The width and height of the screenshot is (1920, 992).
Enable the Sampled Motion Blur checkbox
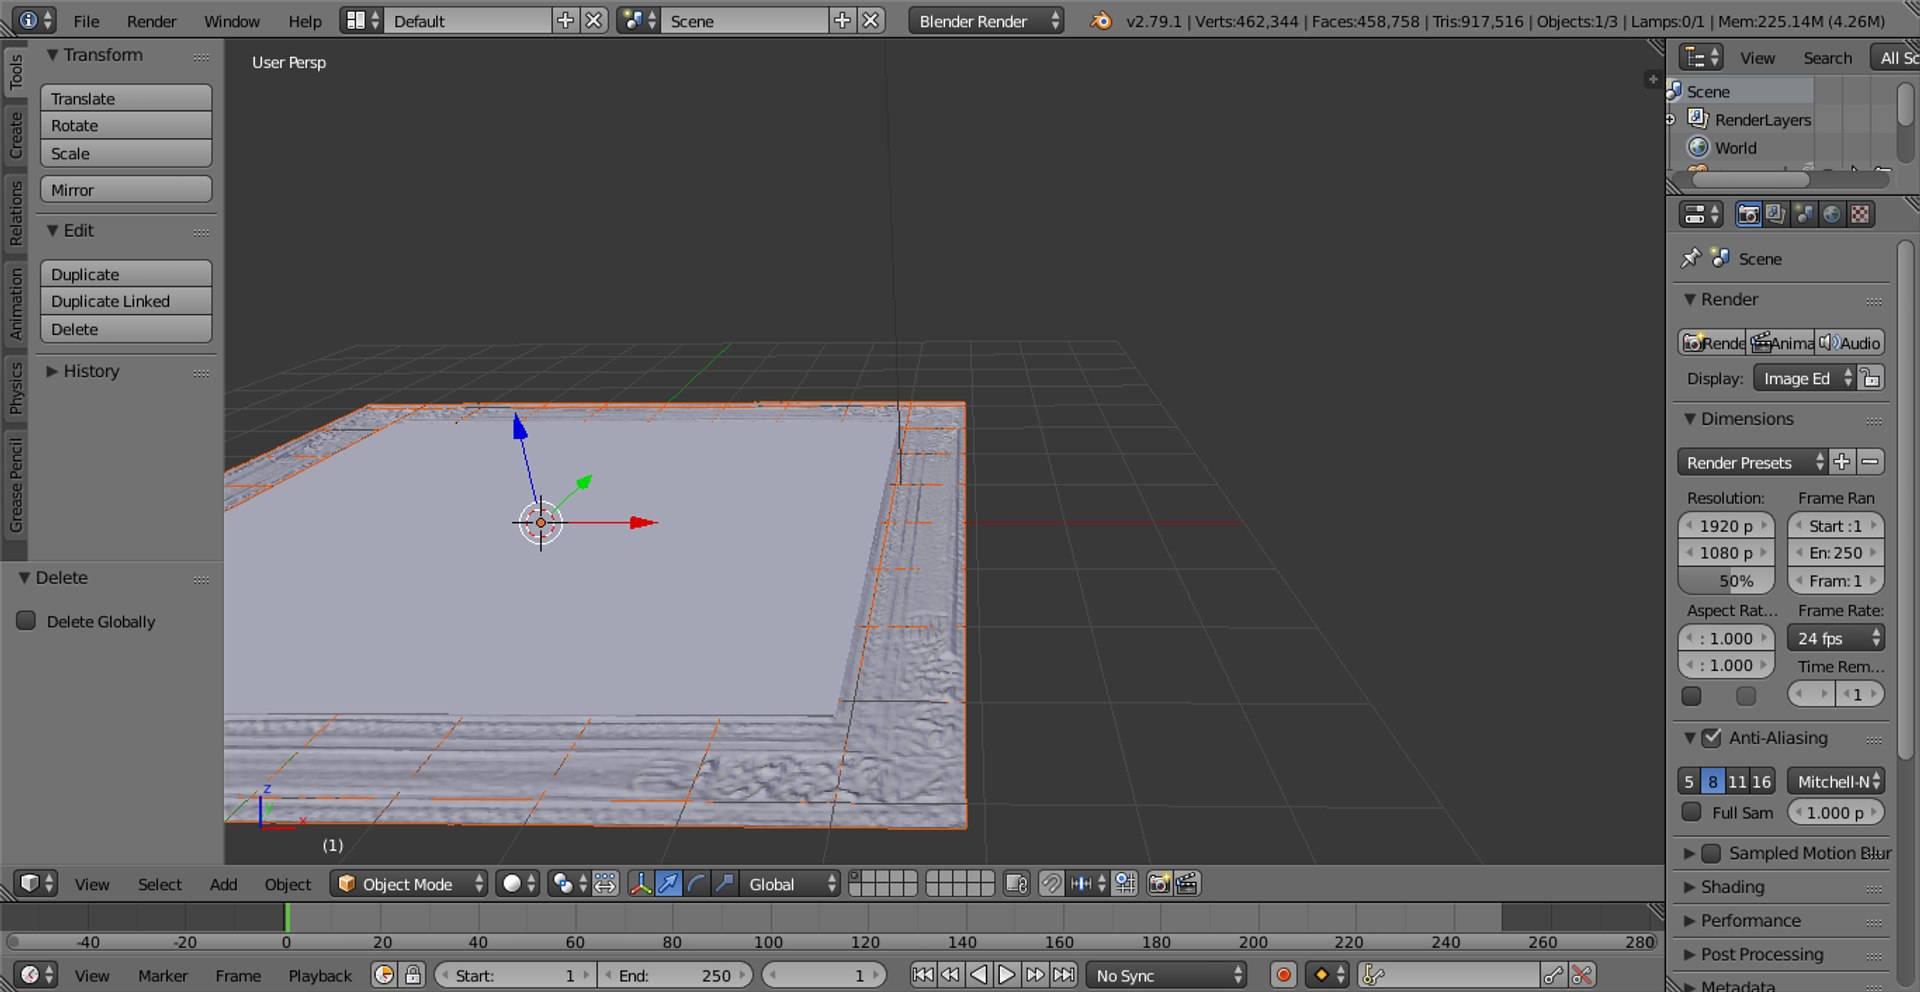[x=1711, y=853]
